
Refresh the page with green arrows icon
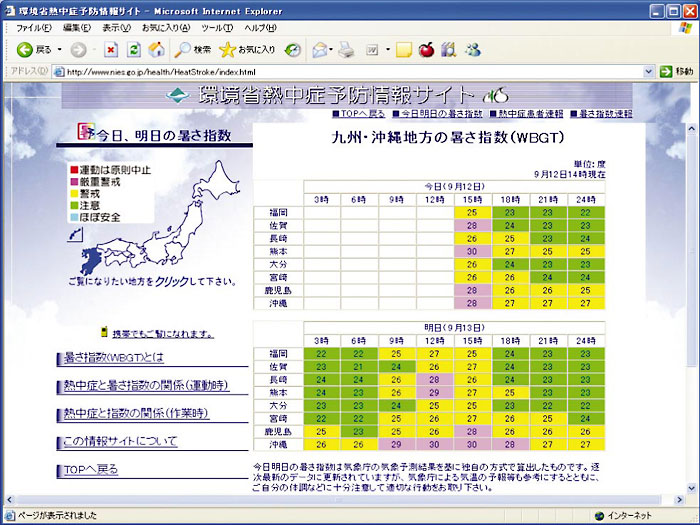coord(133,49)
